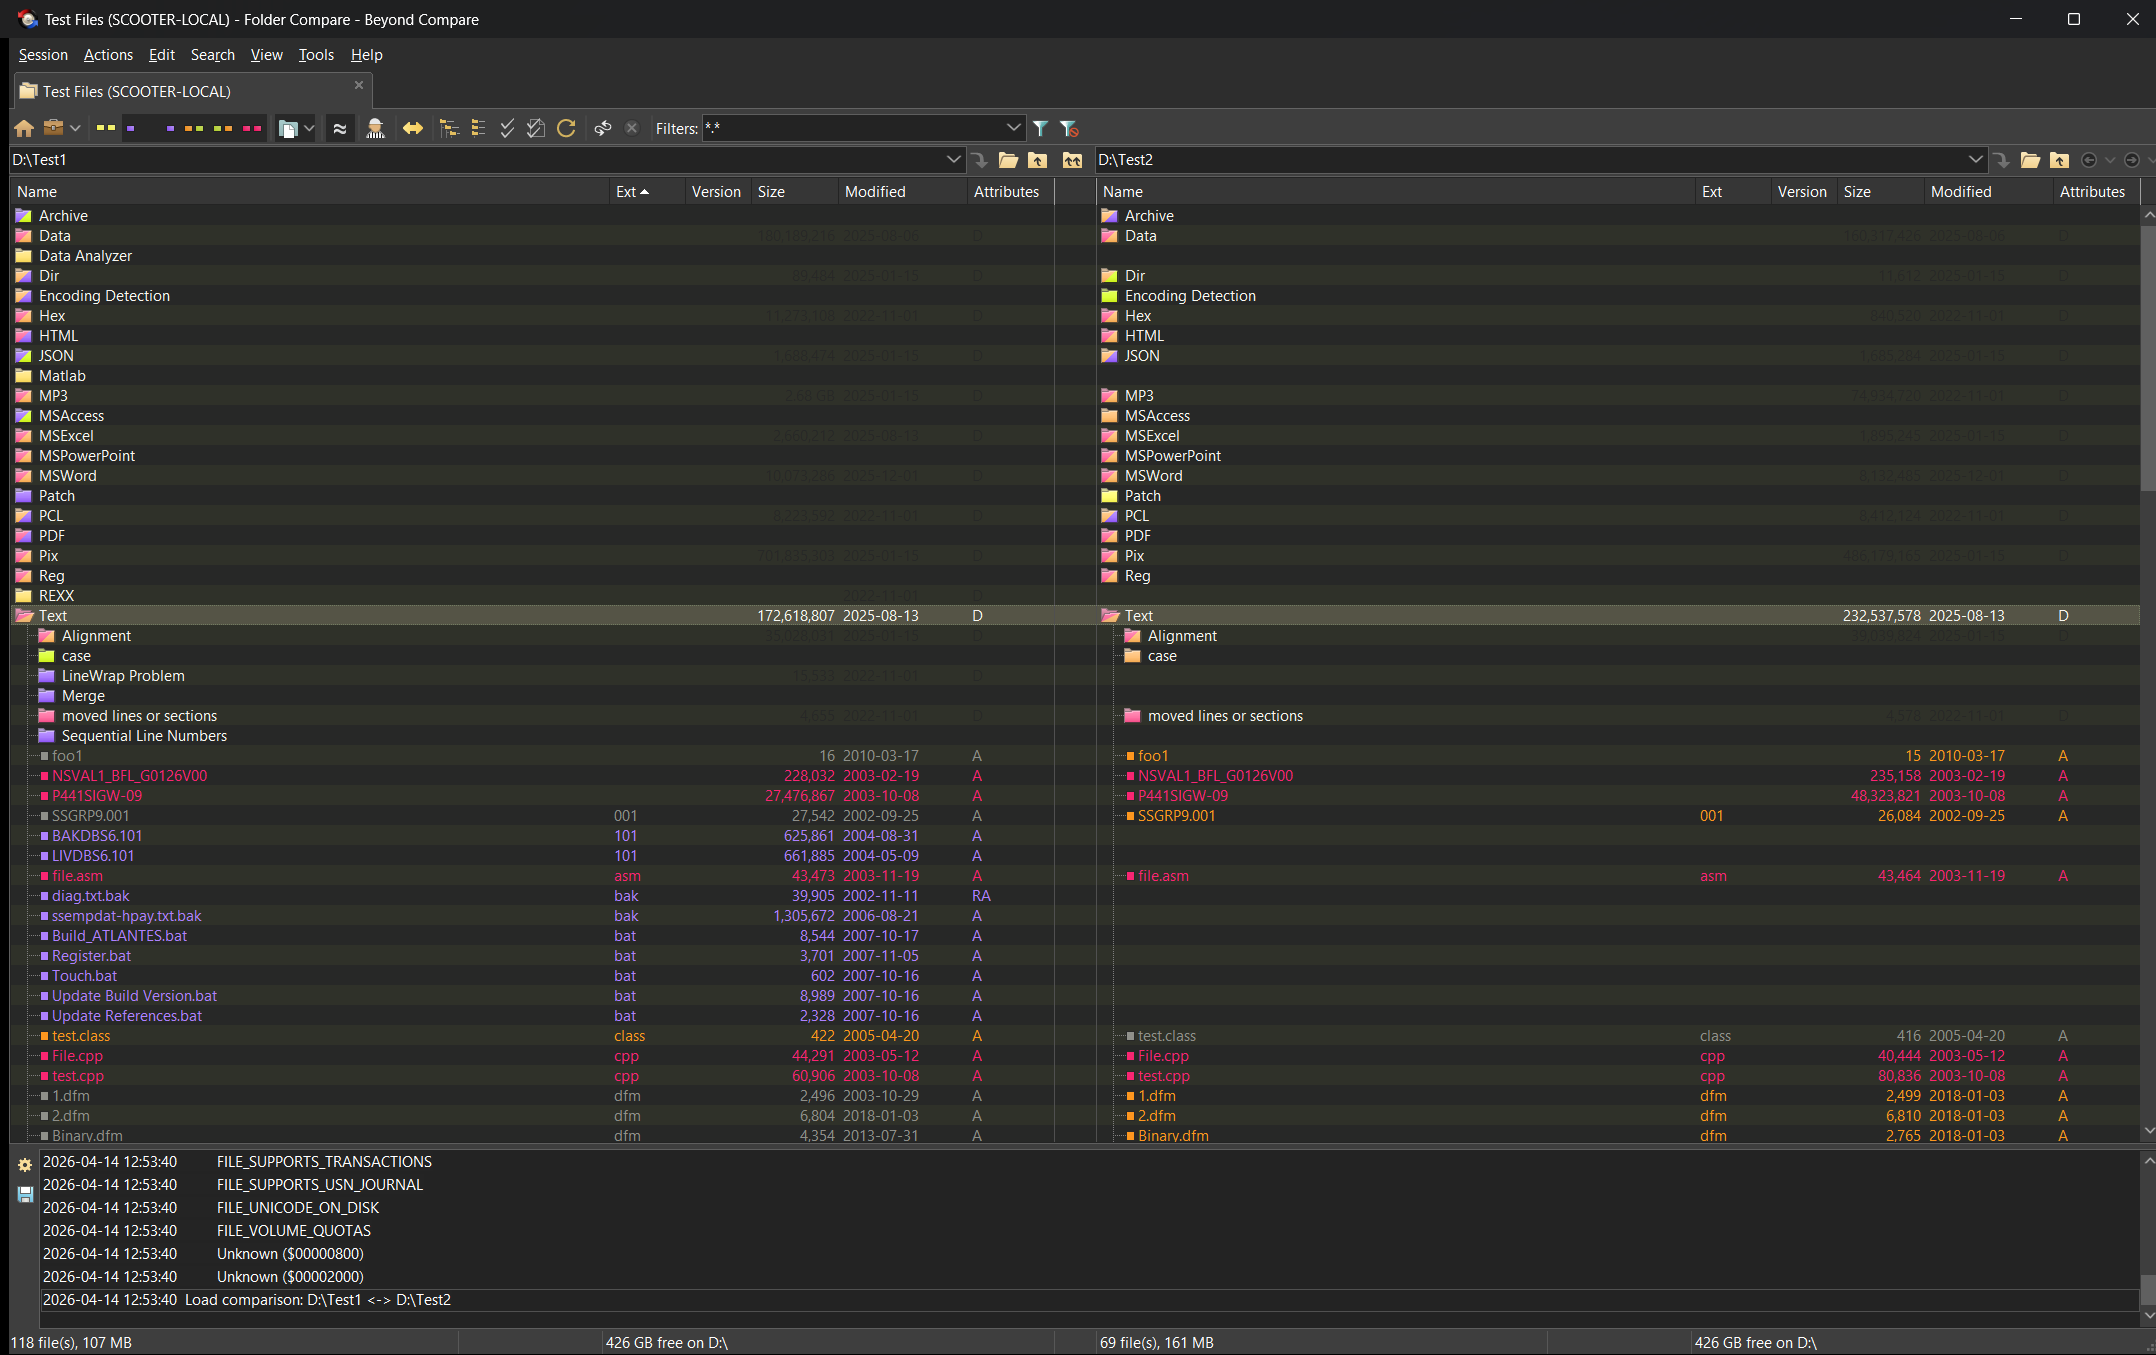Toggle the left purple-square display filter

pos(131,128)
